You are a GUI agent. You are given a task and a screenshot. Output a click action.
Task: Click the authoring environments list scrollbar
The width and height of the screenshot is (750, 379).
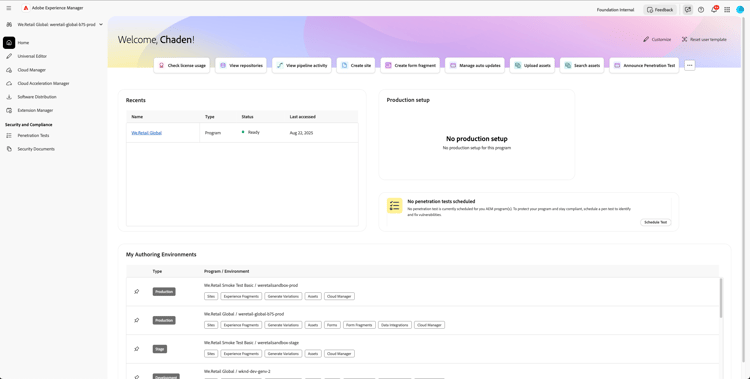(x=721, y=297)
